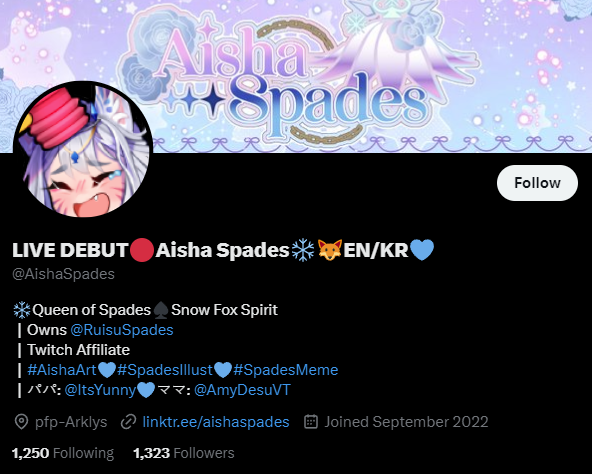Open the @RuisuSpades mention link

click(x=122, y=330)
